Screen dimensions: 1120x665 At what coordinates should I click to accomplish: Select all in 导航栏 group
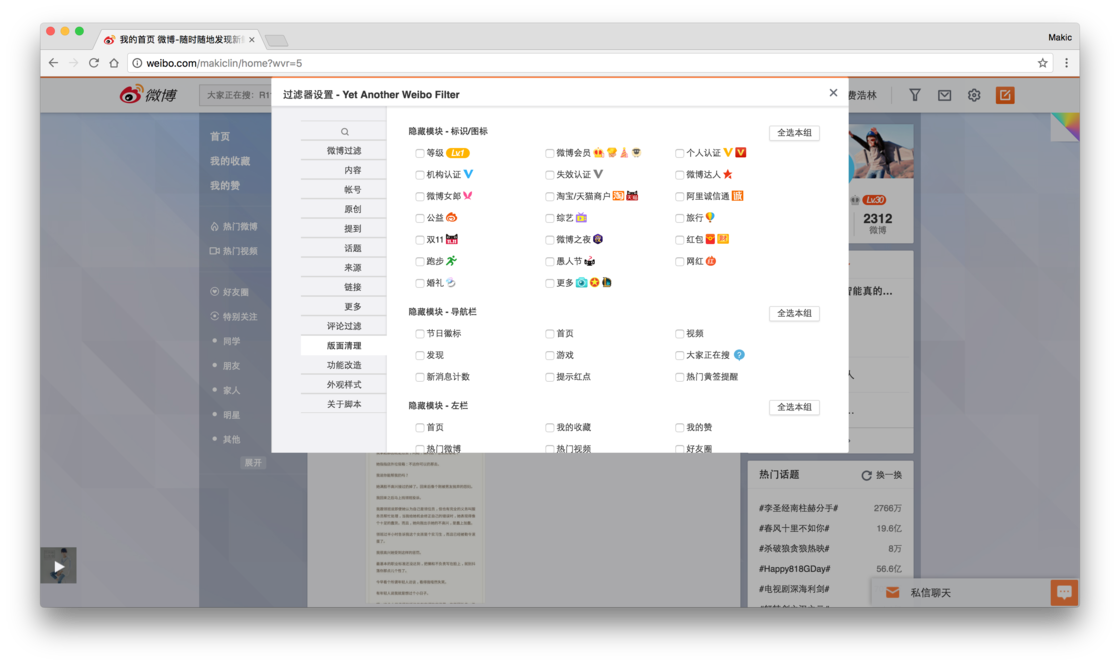794,314
